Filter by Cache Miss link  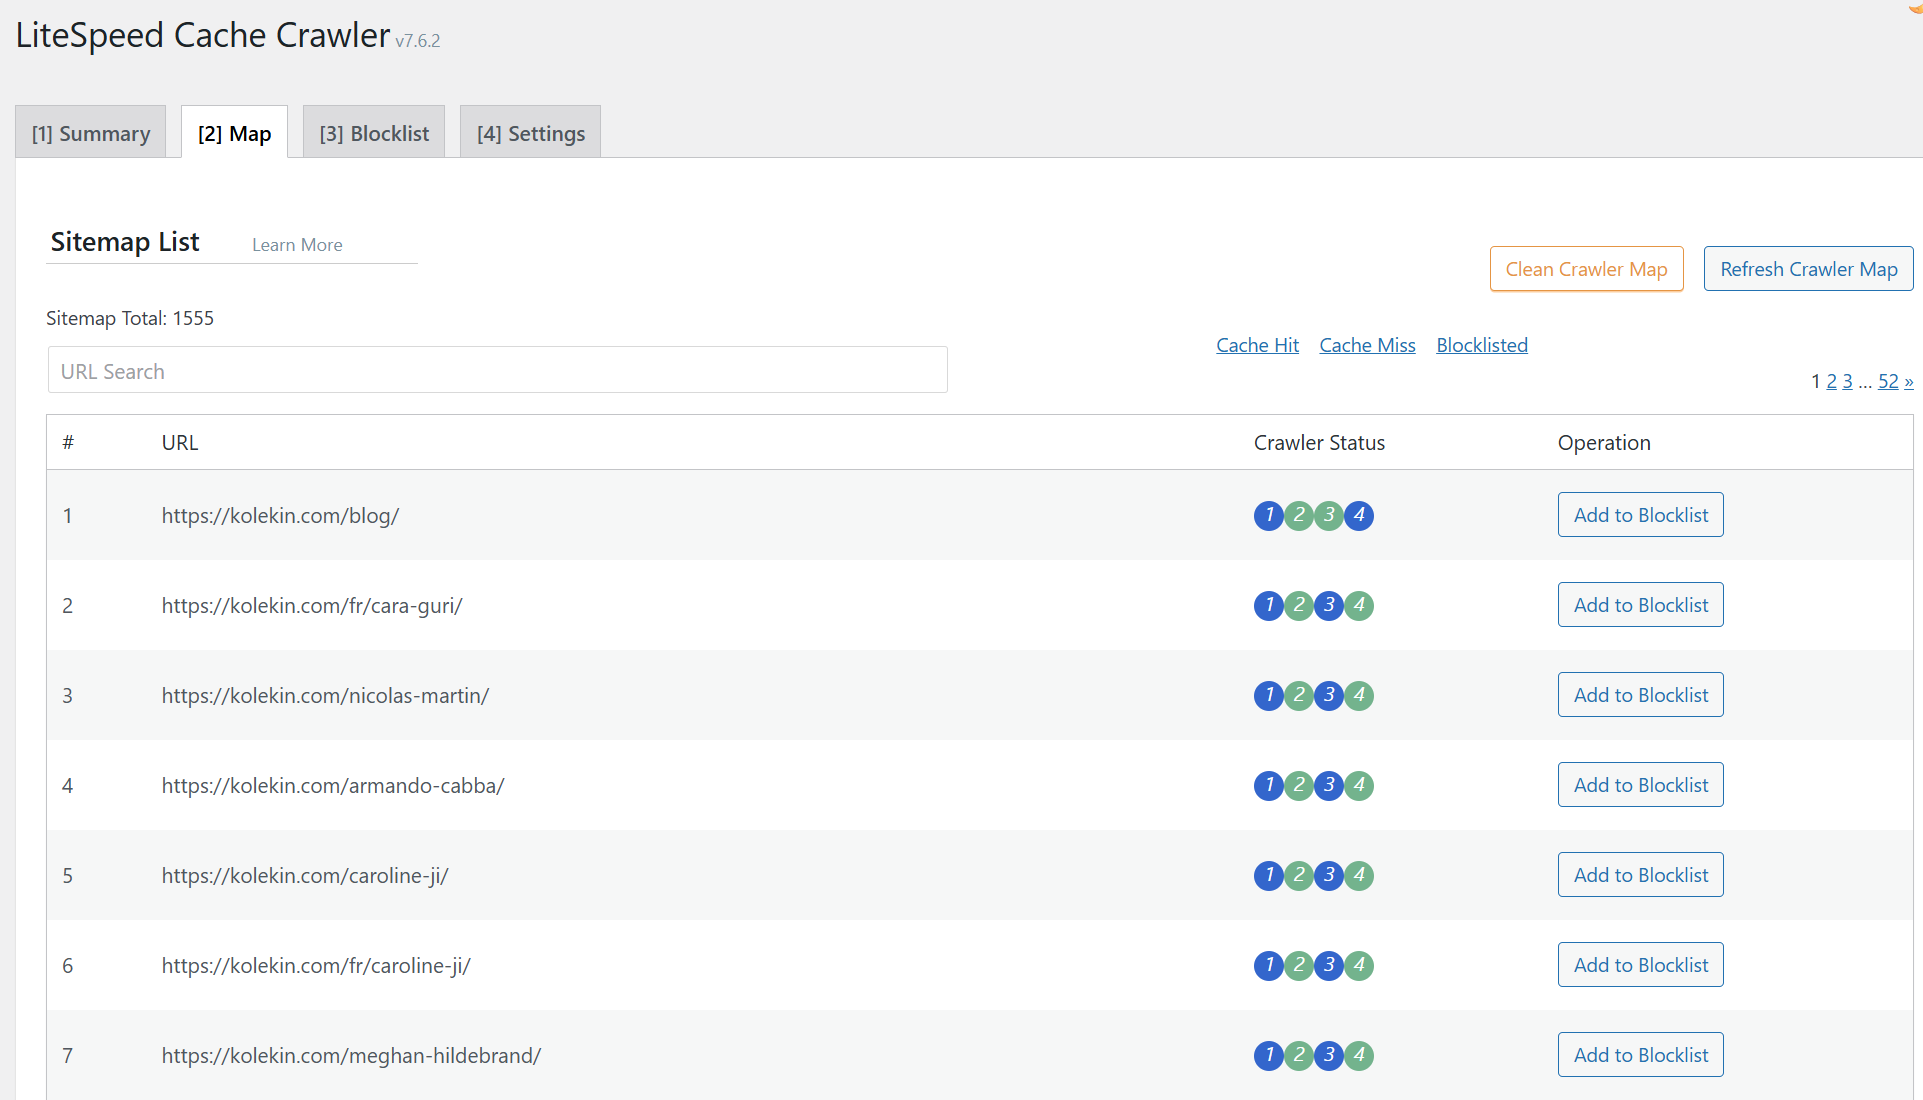pos(1367,345)
